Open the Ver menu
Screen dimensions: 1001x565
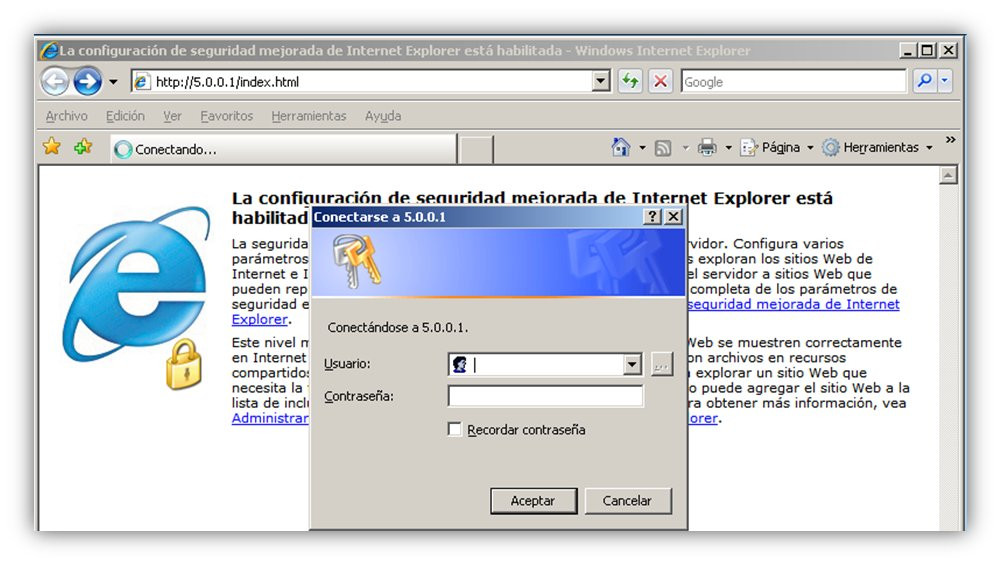172,116
